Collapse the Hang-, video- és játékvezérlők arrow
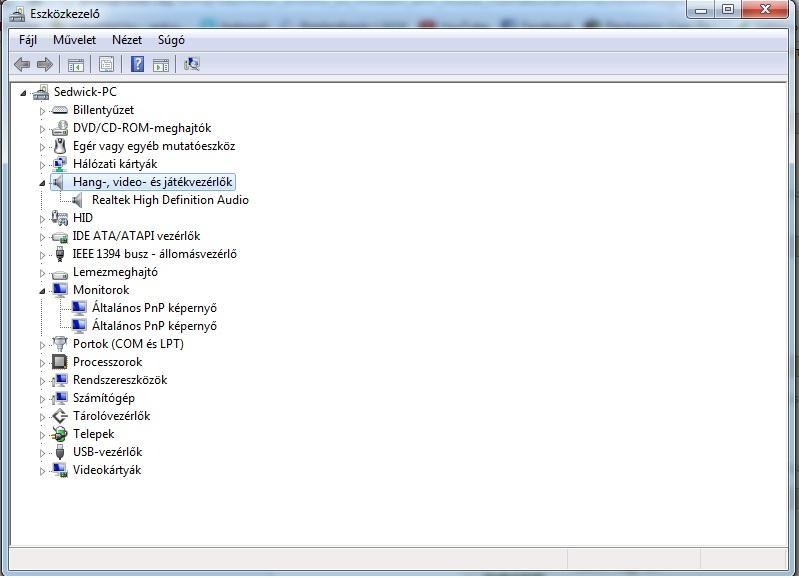The width and height of the screenshot is (799, 578). click(42, 183)
